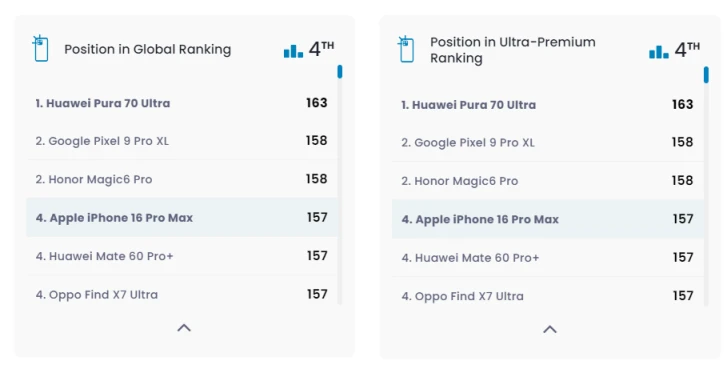The image size is (727, 365).
Task: Click the blue bar chart icon in the Global Ranking header
Action: pos(293,51)
